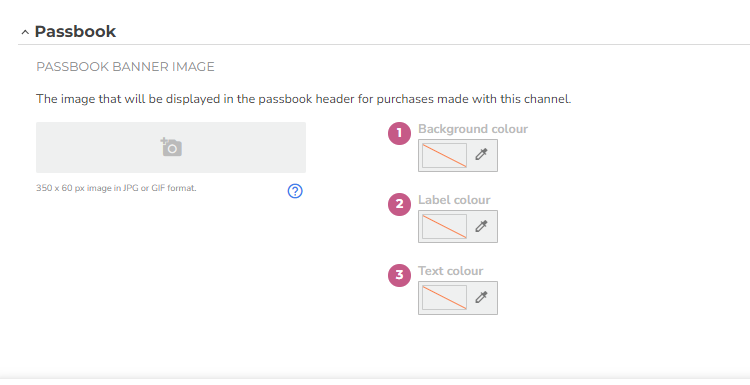Click the add-photo camera icon
Screen dimensions: 750x385
click(x=171, y=147)
